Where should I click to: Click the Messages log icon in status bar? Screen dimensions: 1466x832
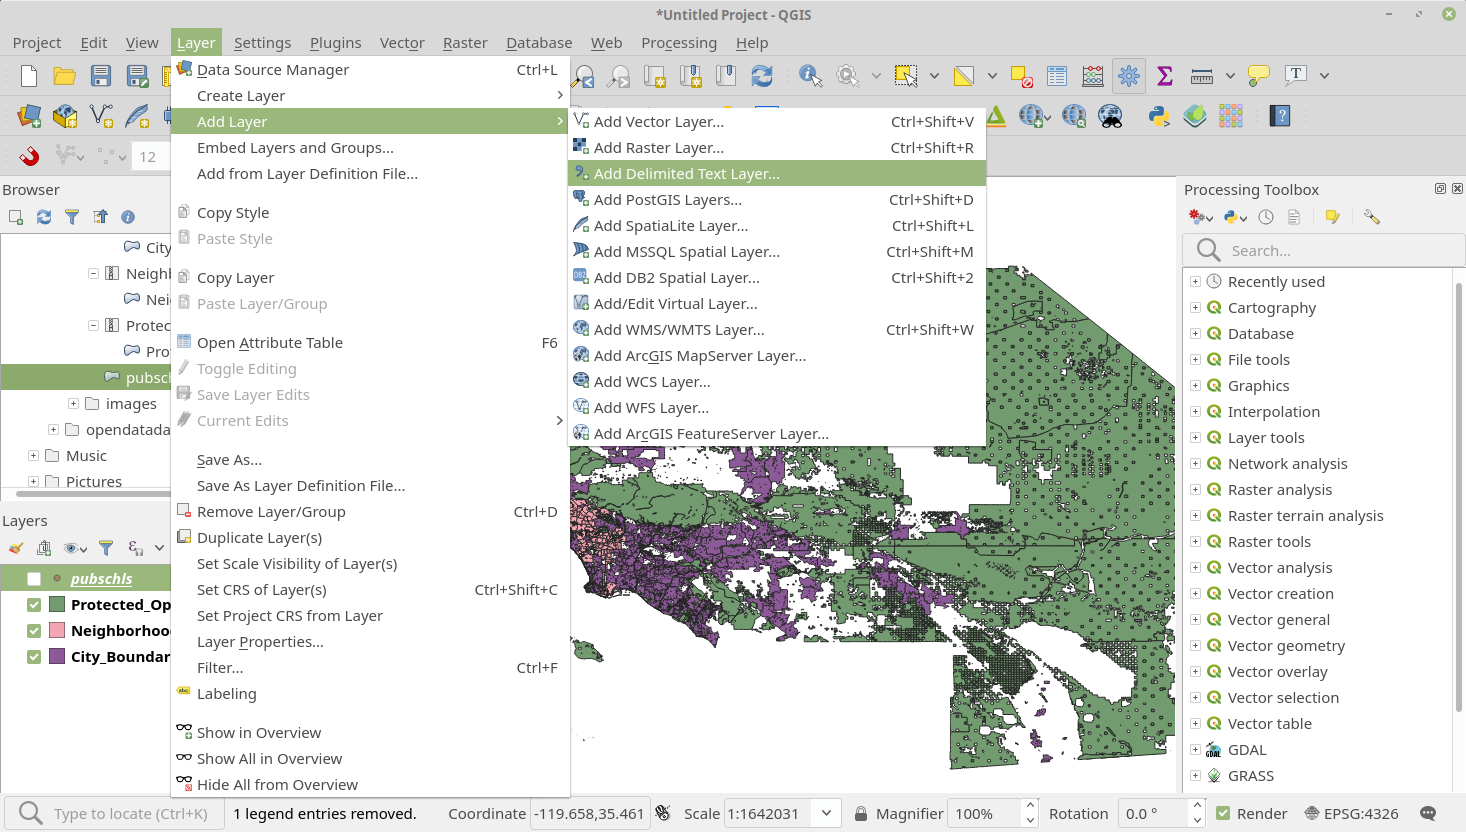click(1428, 814)
